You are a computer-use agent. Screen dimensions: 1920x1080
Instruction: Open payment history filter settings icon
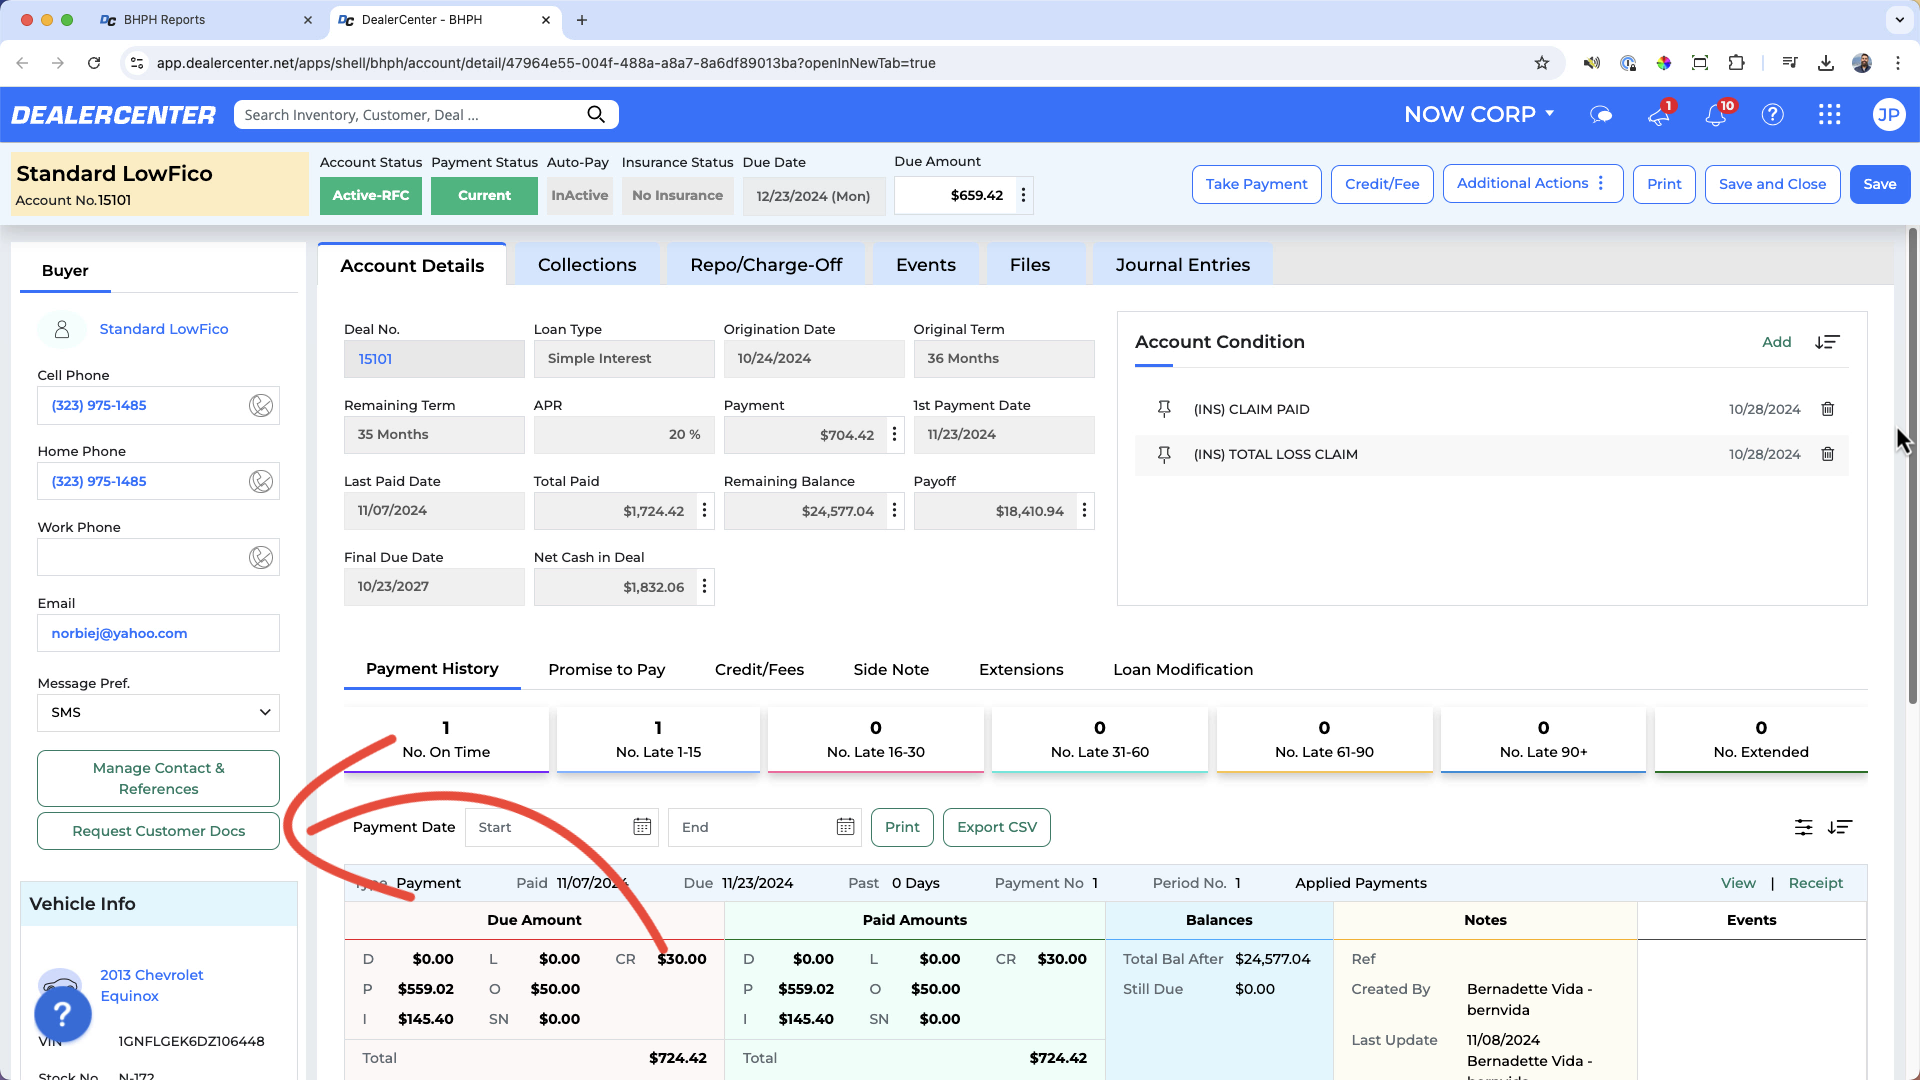pyautogui.click(x=1803, y=827)
